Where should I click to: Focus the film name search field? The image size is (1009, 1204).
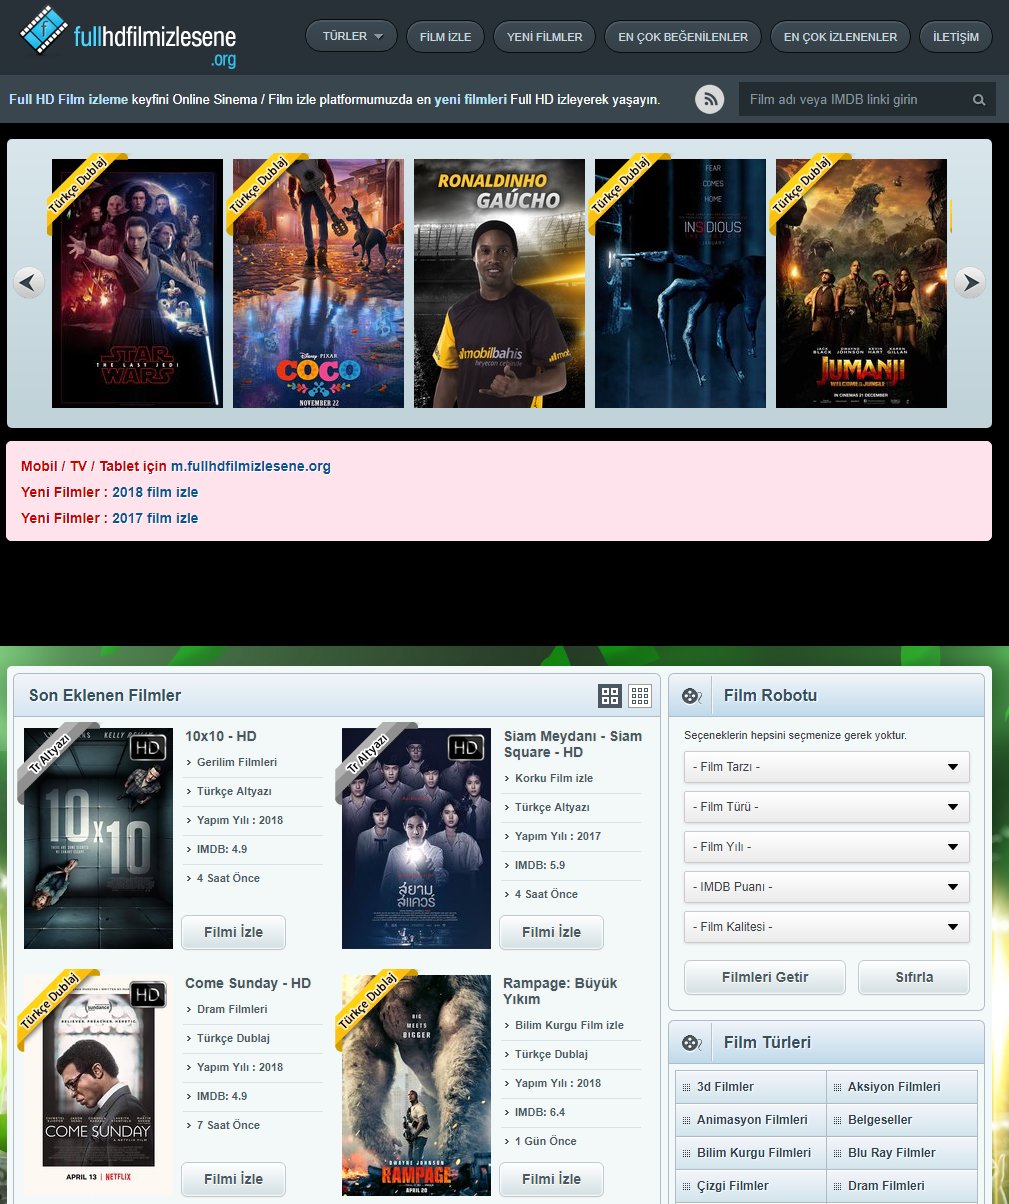[x=855, y=99]
